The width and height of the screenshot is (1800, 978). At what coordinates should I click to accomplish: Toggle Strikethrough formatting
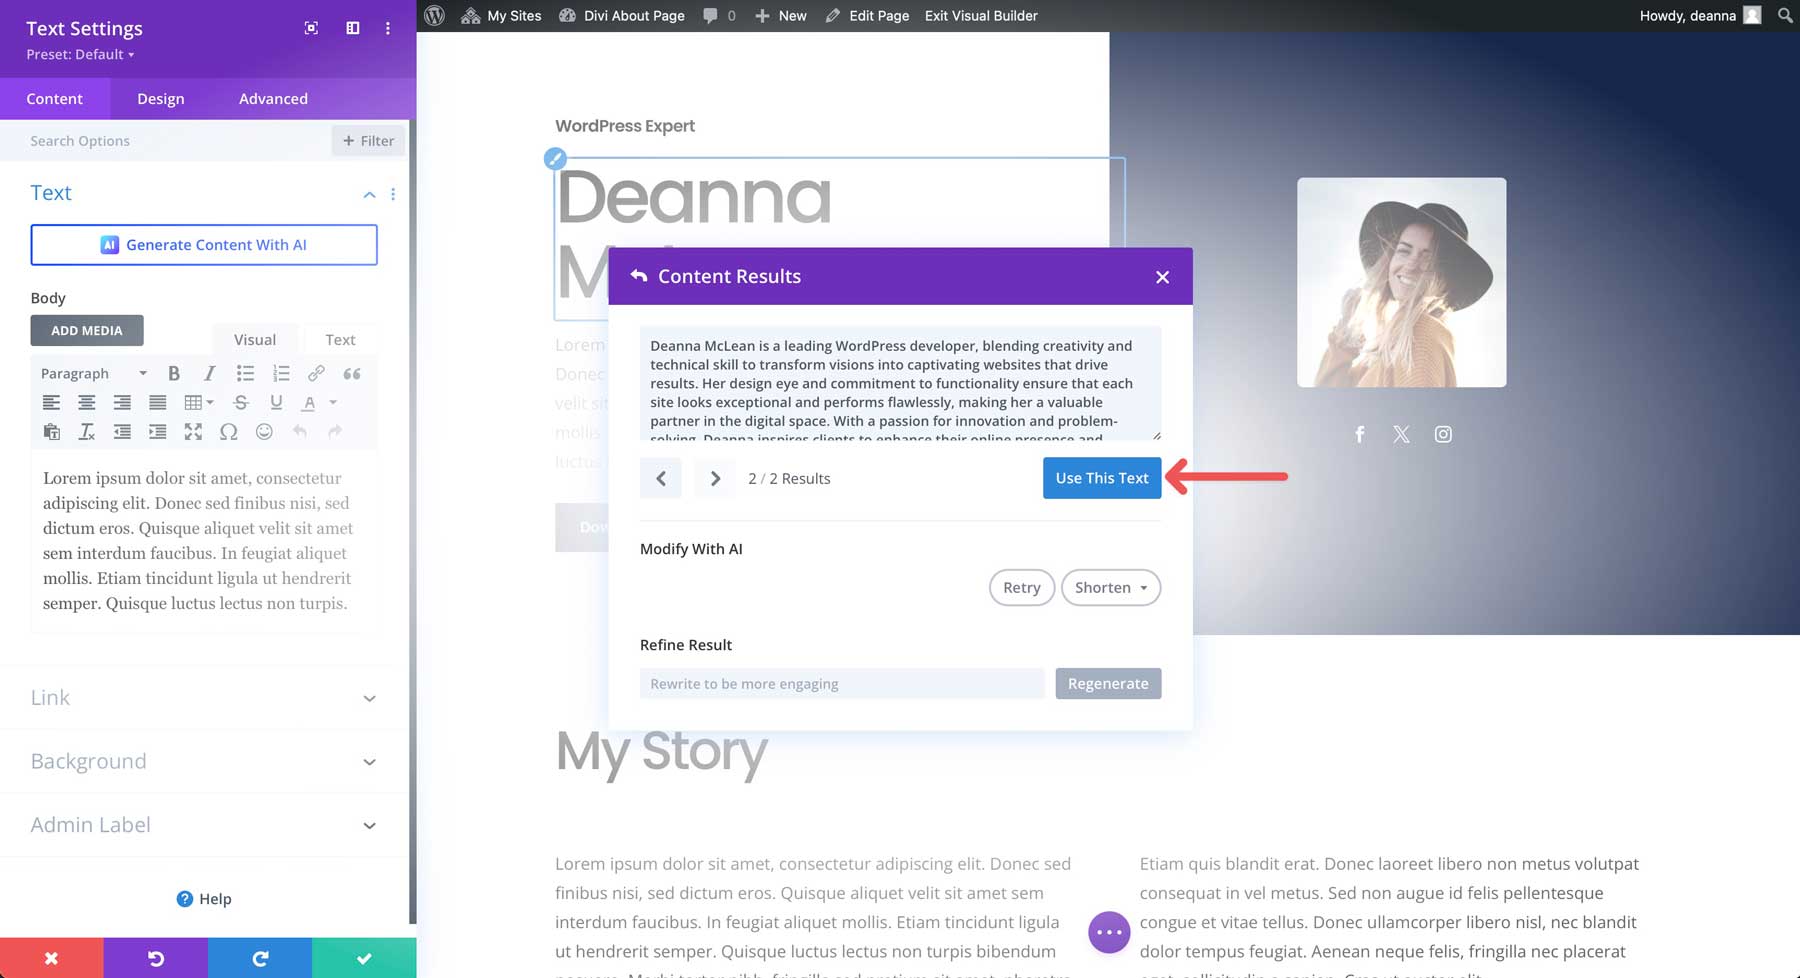[241, 402]
